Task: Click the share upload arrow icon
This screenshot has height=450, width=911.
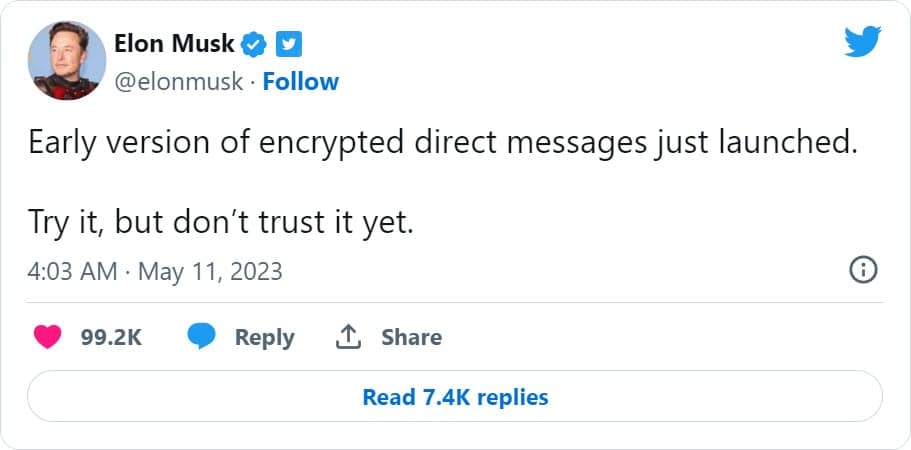Action: (x=347, y=337)
